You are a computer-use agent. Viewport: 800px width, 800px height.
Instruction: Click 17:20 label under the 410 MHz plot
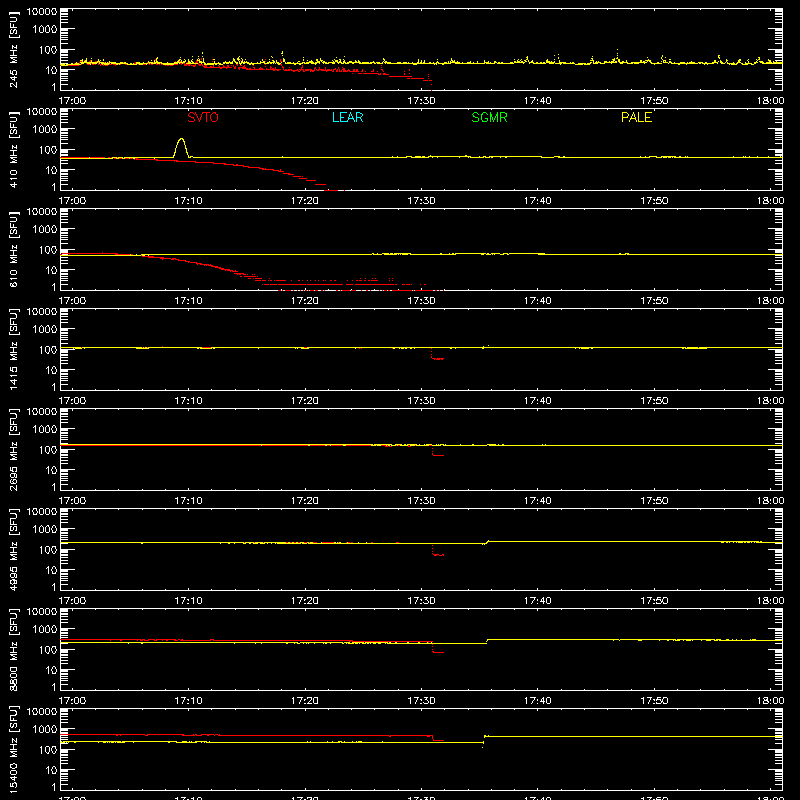pos(305,201)
